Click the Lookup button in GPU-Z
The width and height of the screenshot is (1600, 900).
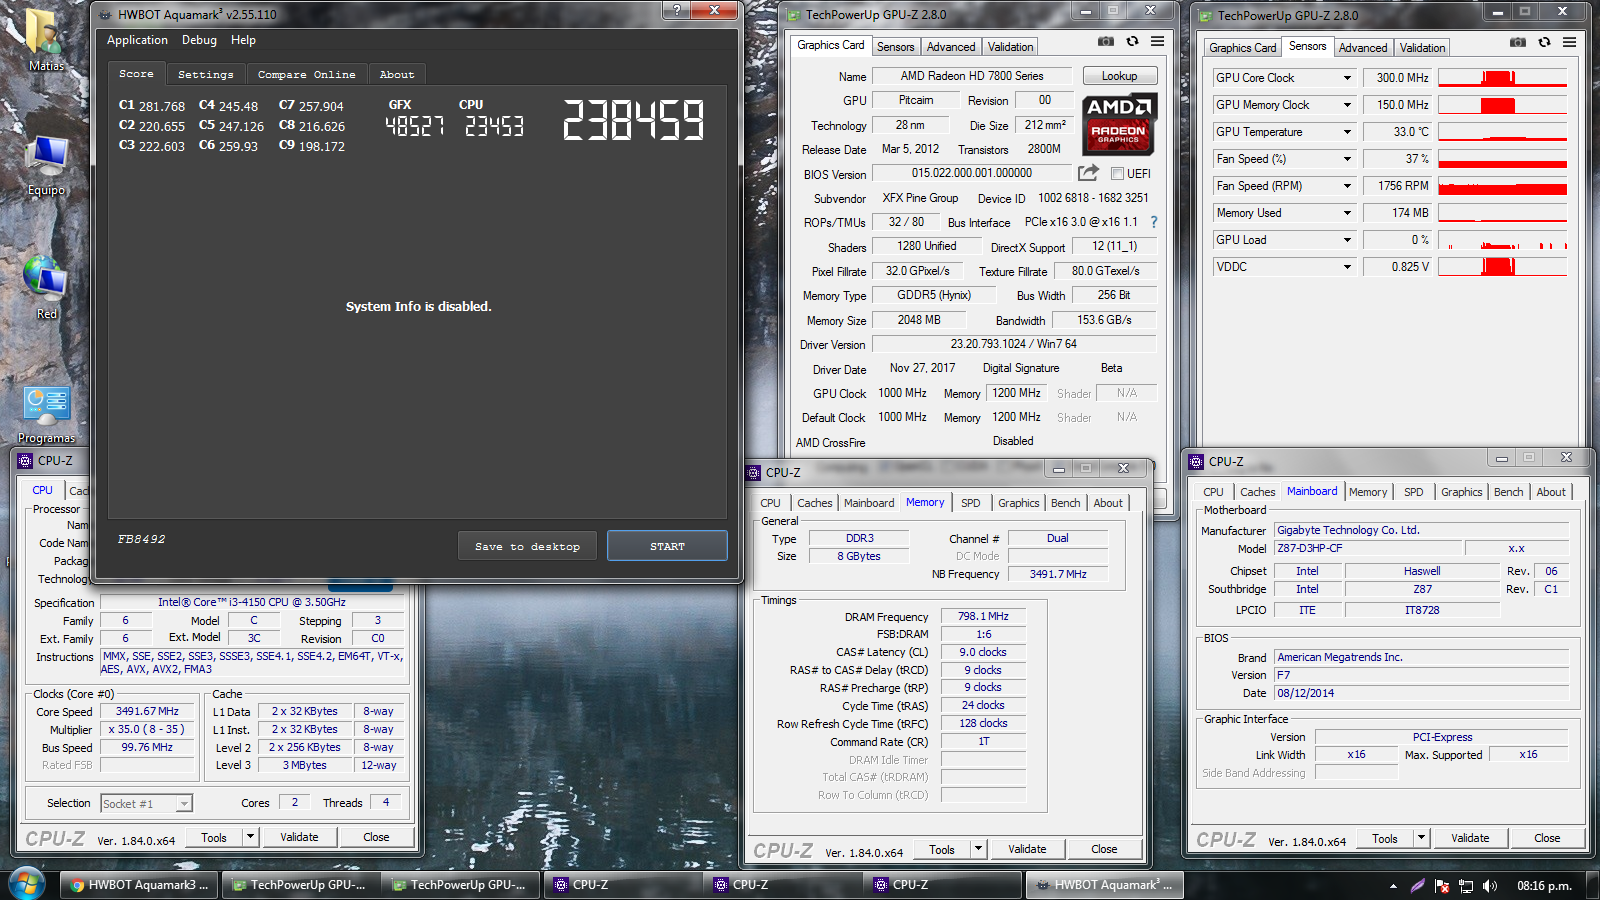pyautogui.click(x=1119, y=76)
